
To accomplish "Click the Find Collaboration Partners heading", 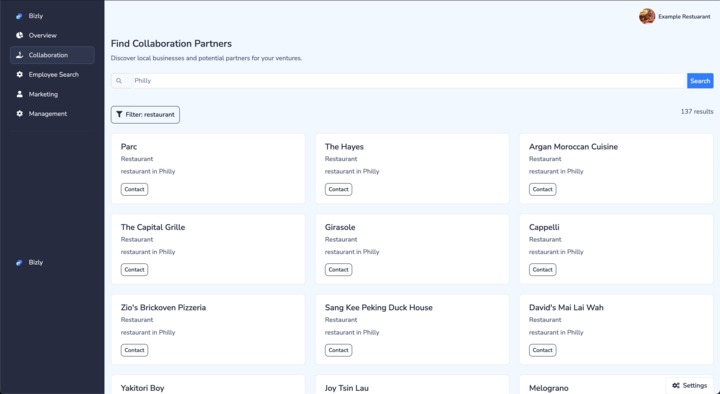I will (x=171, y=44).
